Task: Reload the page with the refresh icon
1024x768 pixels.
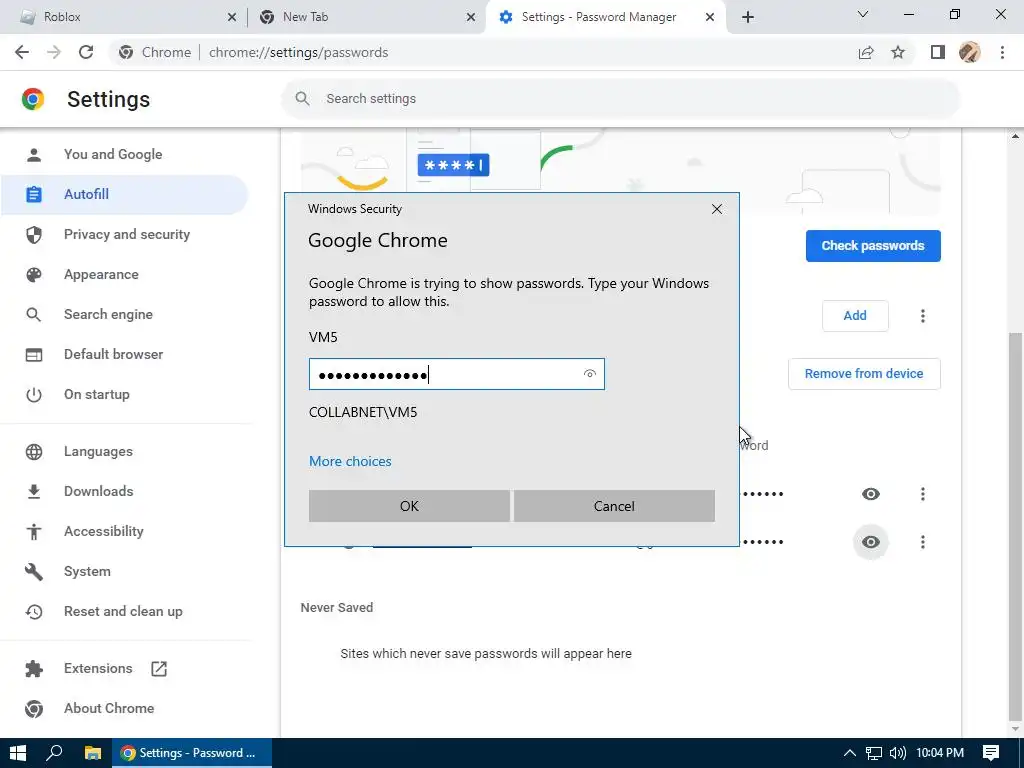Action: pyautogui.click(x=86, y=52)
